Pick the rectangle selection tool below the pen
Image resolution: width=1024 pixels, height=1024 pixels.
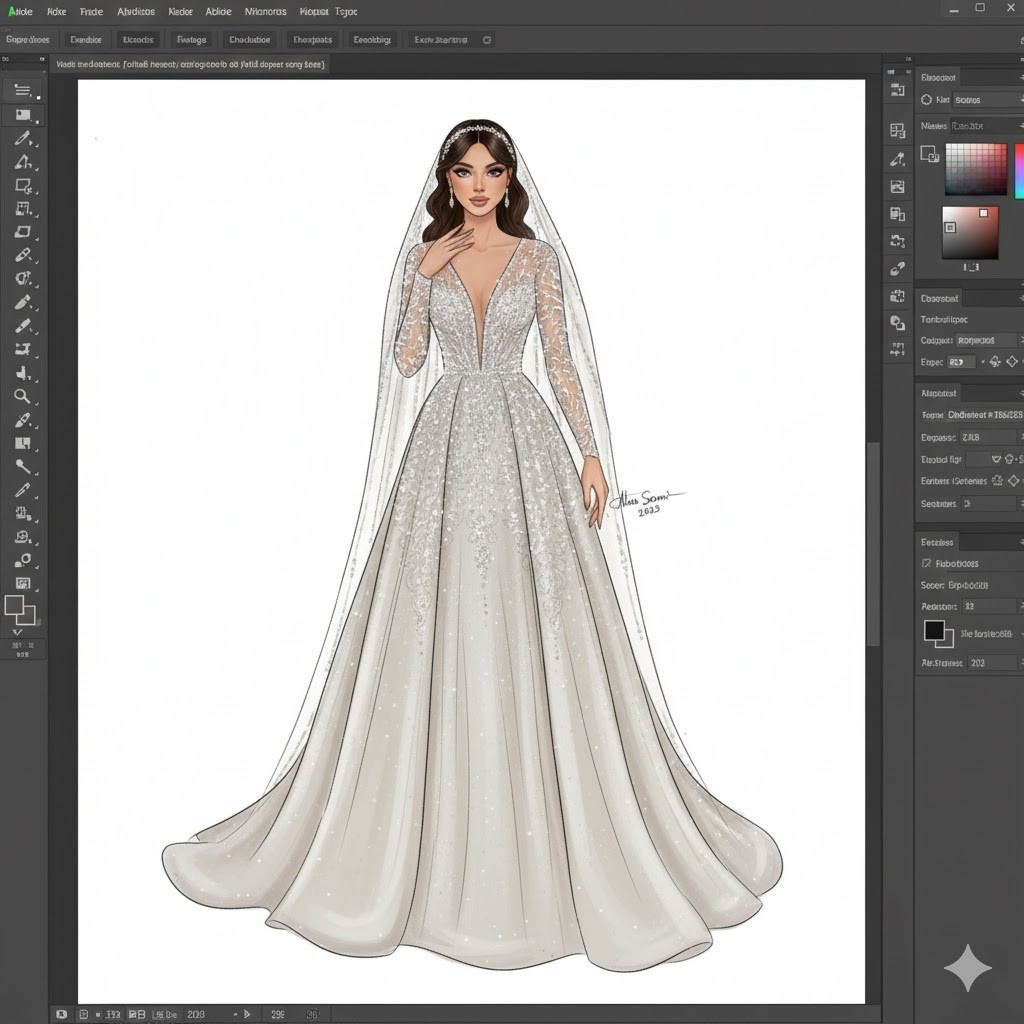22,186
